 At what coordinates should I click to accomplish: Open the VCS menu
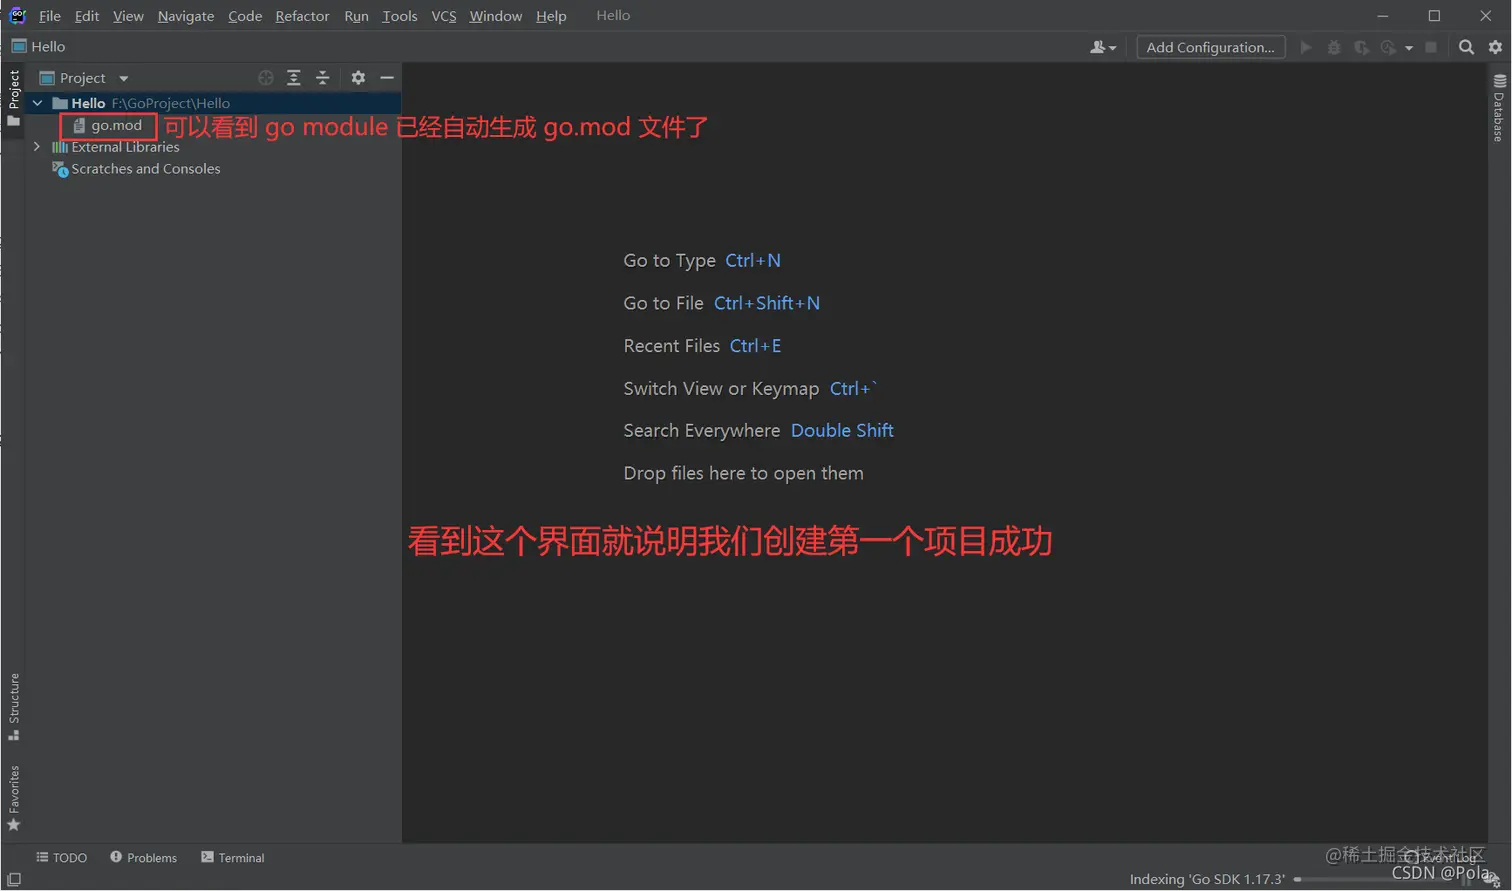444,16
